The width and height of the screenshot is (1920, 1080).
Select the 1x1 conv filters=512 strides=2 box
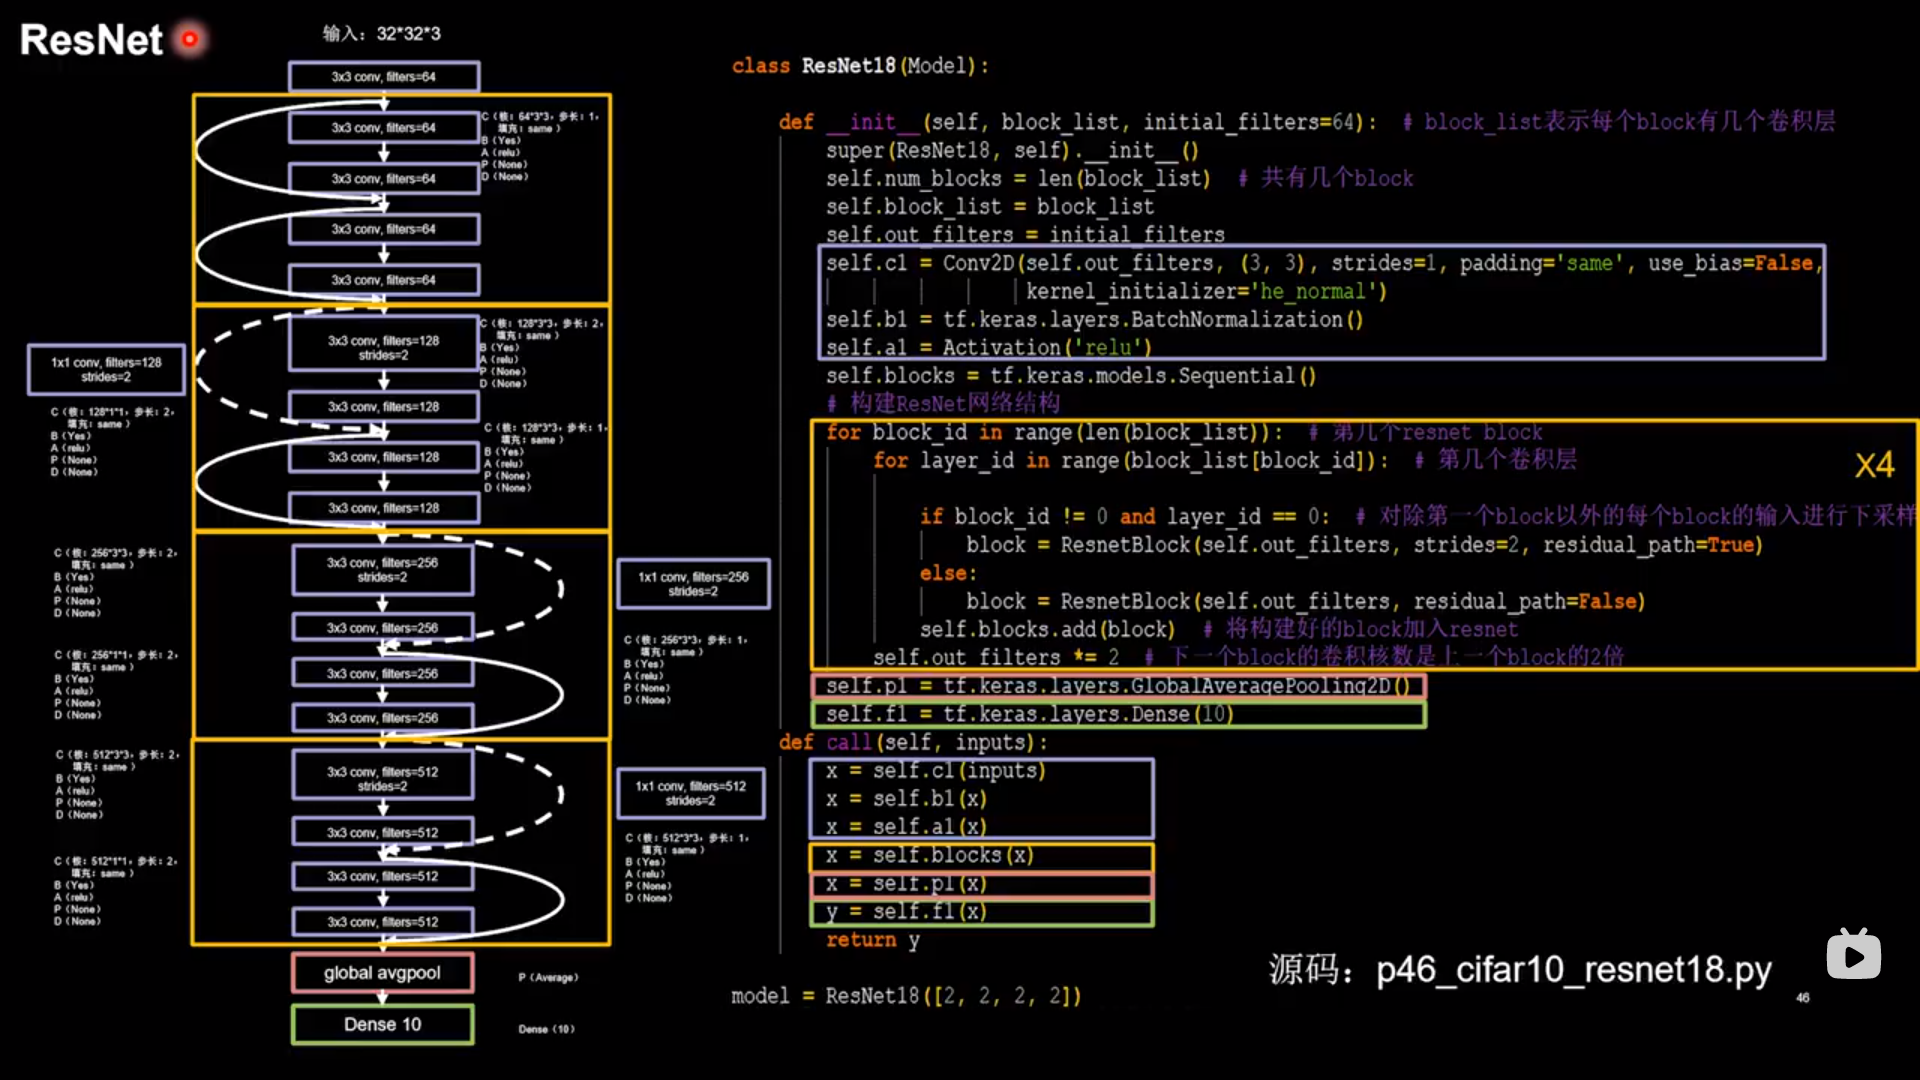(x=690, y=793)
